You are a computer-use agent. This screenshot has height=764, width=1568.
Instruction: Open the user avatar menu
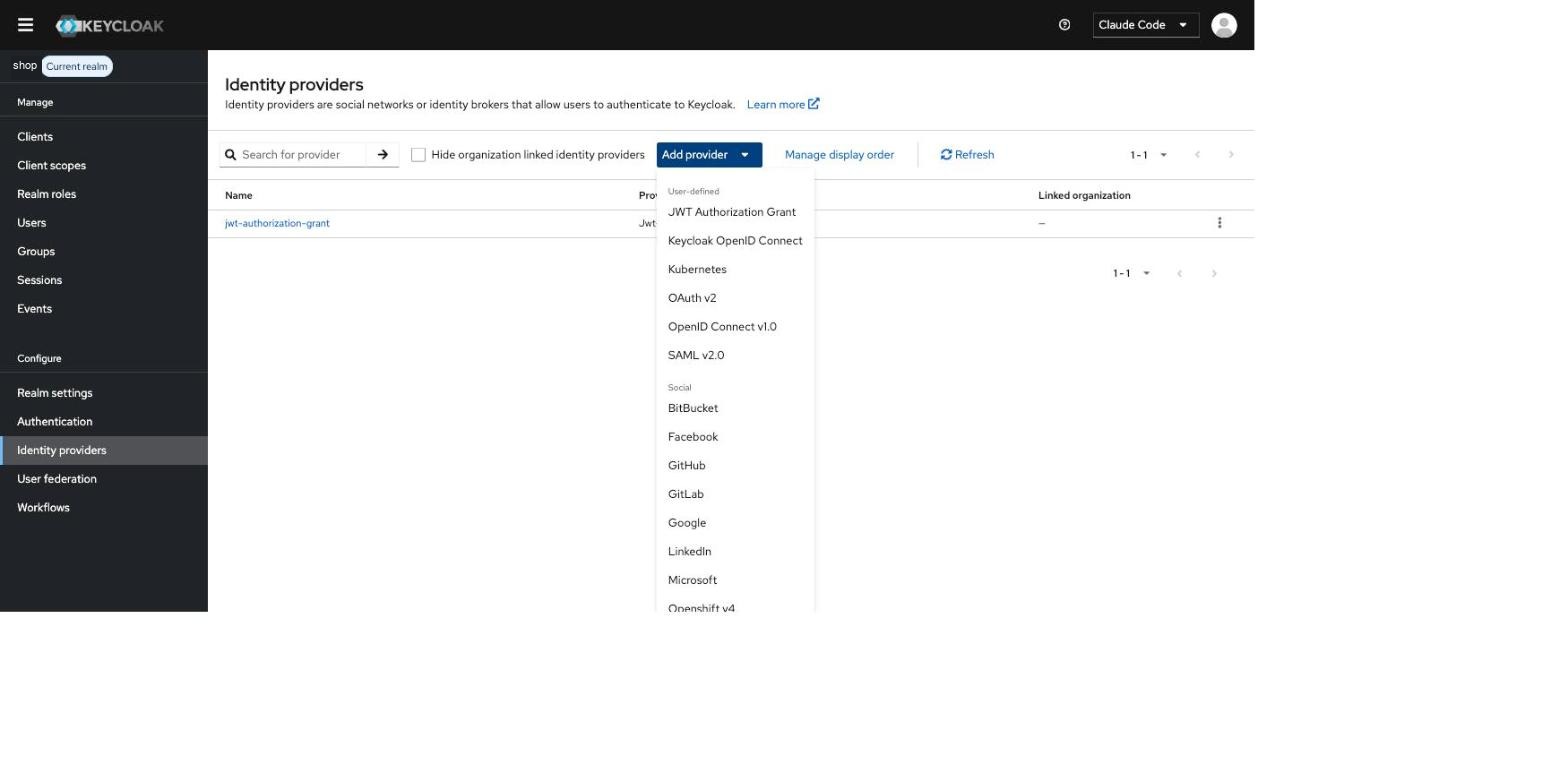(1224, 25)
